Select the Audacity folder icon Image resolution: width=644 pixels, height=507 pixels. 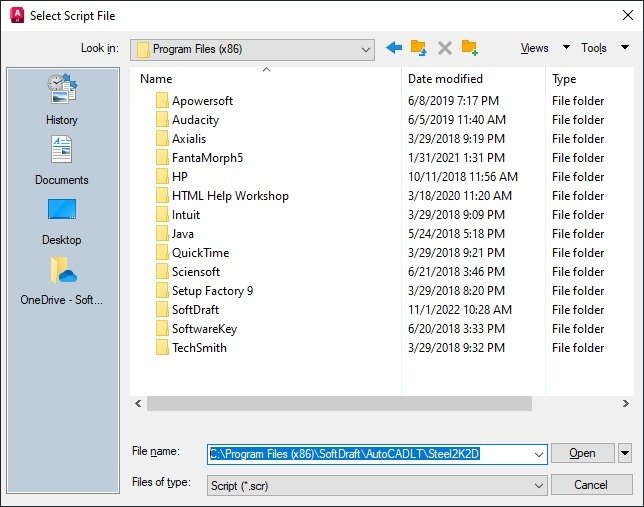[x=162, y=120]
